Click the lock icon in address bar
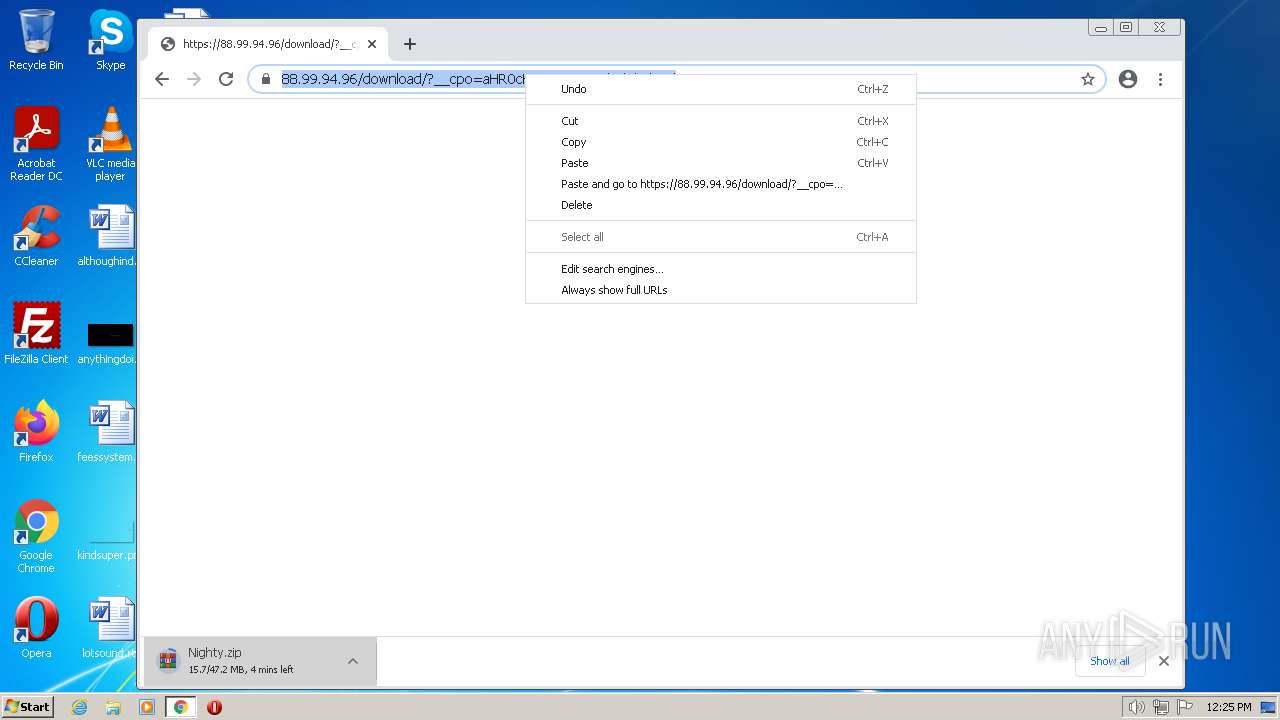 point(265,79)
